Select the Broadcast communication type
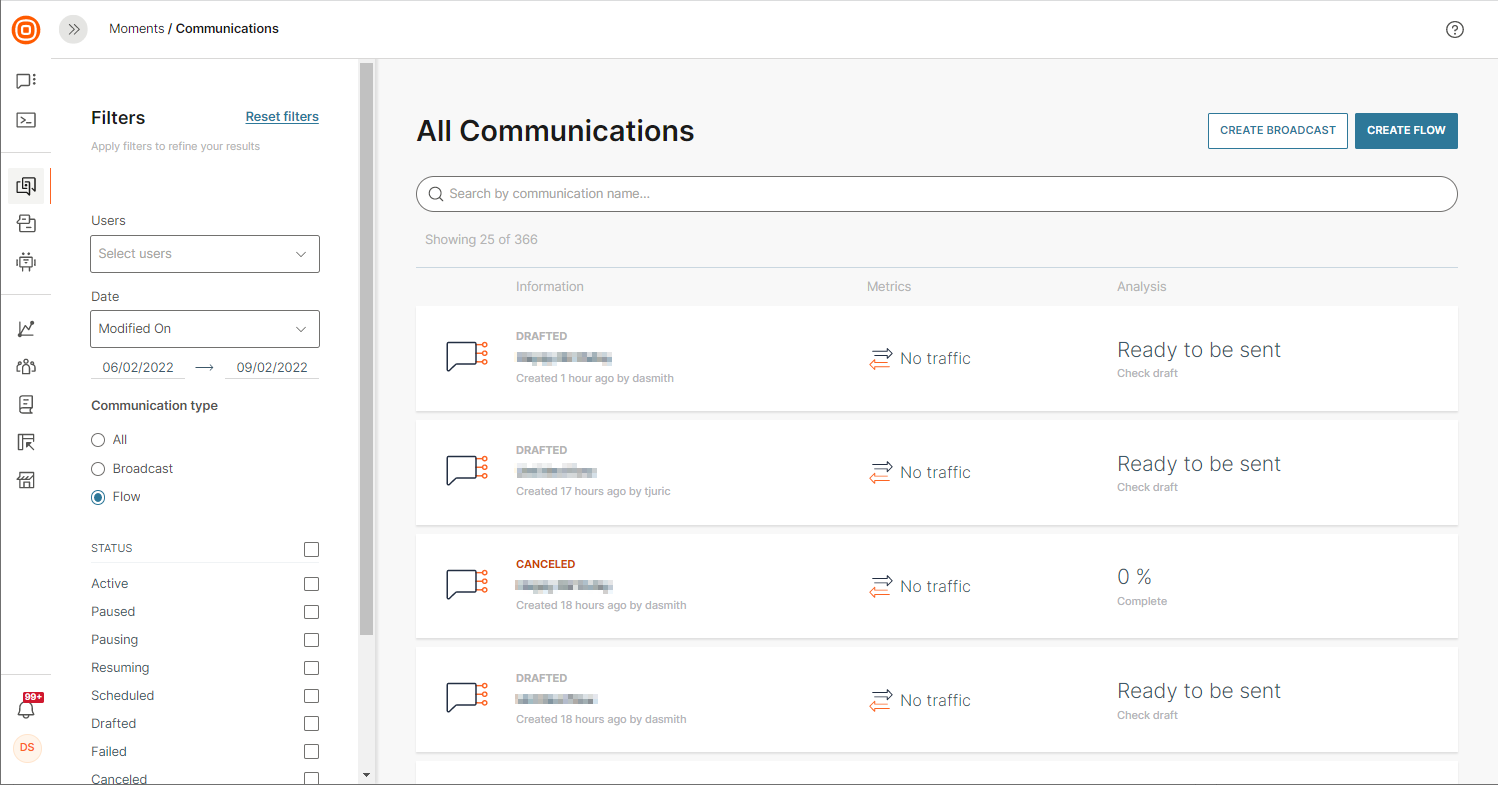The height and width of the screenshot is (785, 1498). pyautogui.click(x=98, y=469)
